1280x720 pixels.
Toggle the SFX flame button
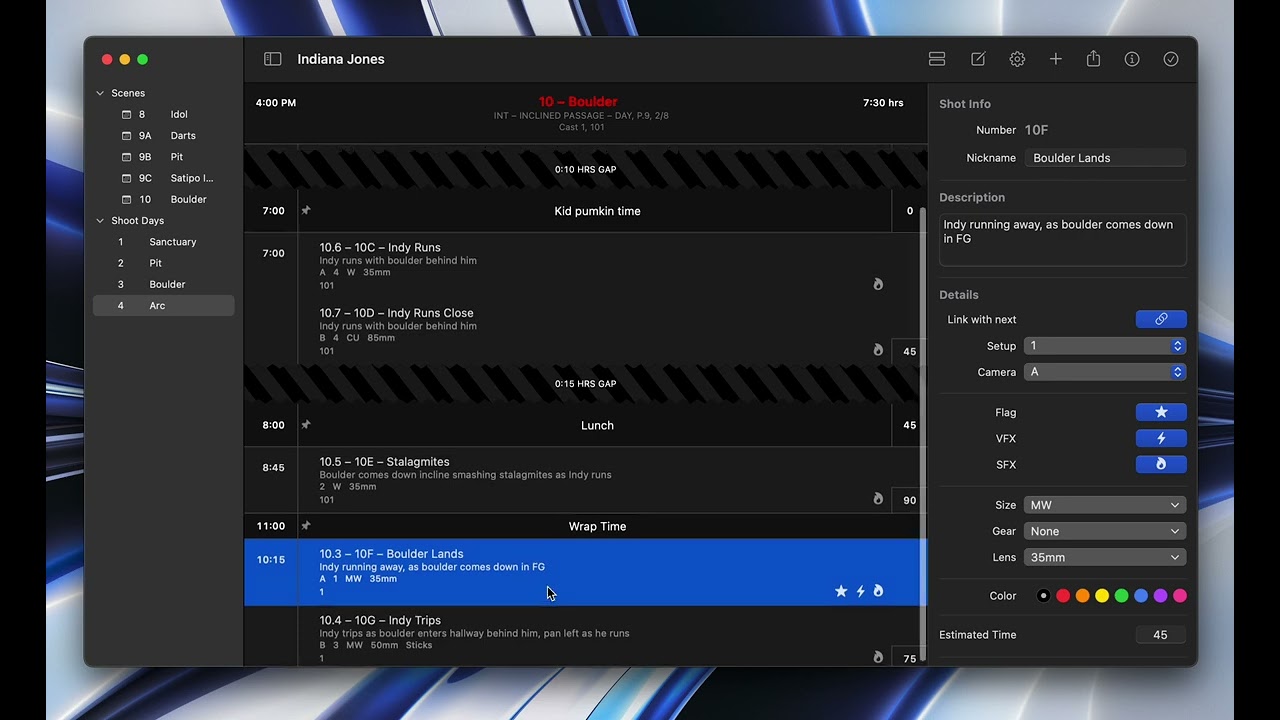click(1161, 464)
